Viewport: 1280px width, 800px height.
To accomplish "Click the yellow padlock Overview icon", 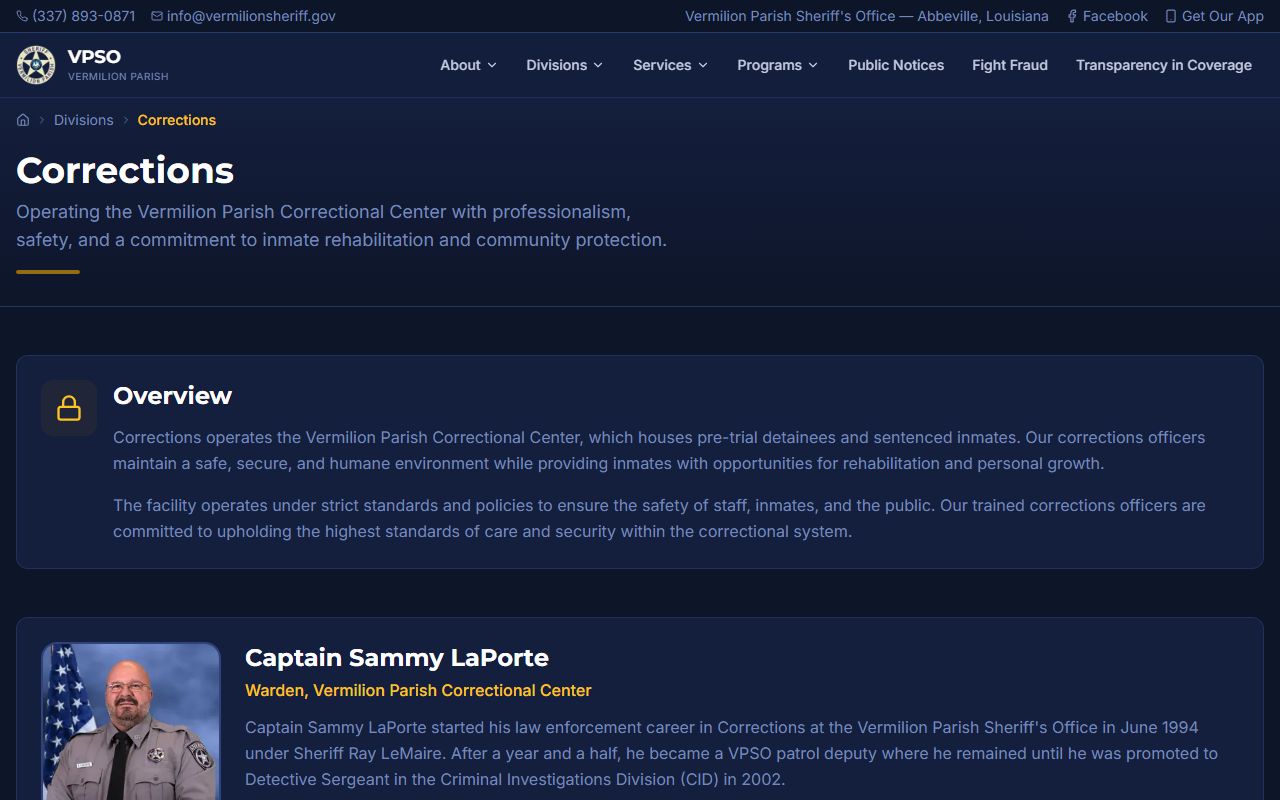I will point(69,408).
